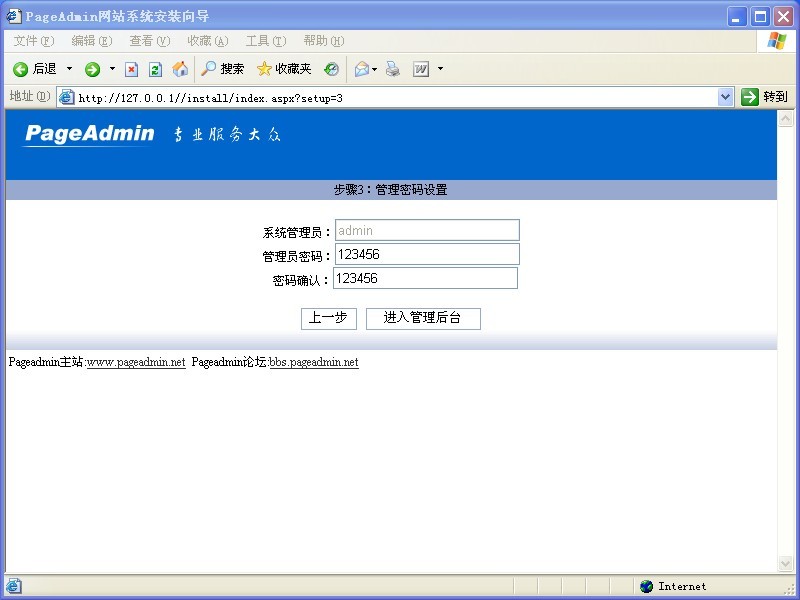Click the green Forward arrow button
800x600 pixels.
92,69
